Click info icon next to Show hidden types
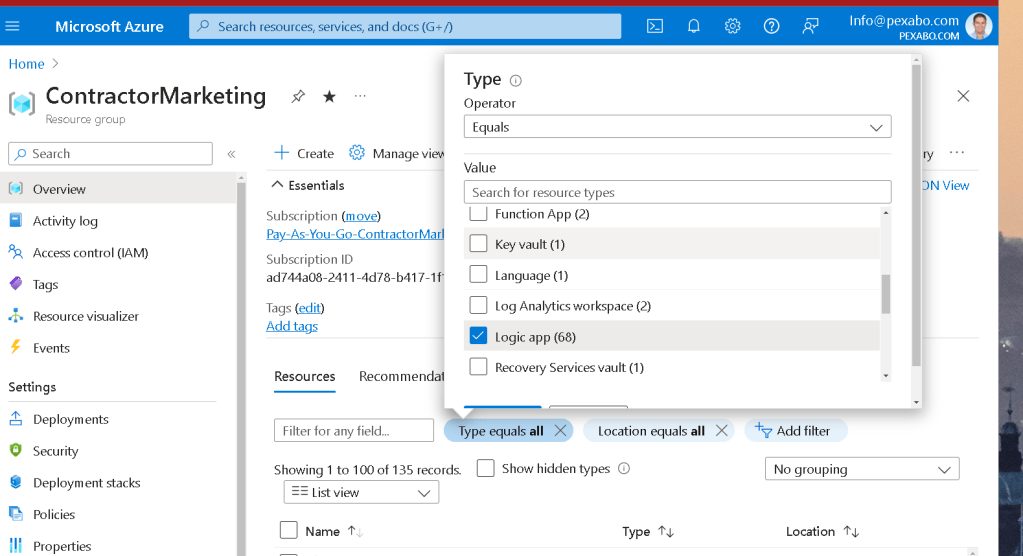 (x=624, y=468)
